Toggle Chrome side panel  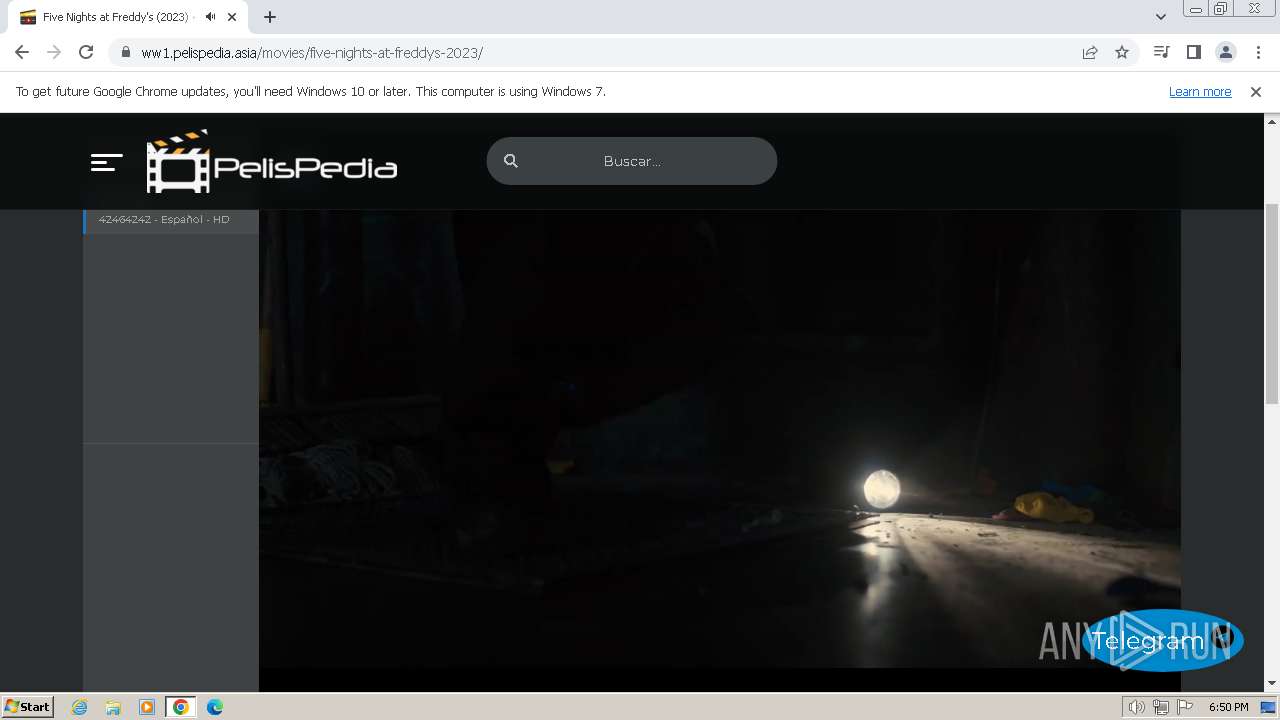pyautogui.click(x=1193, y=52)
